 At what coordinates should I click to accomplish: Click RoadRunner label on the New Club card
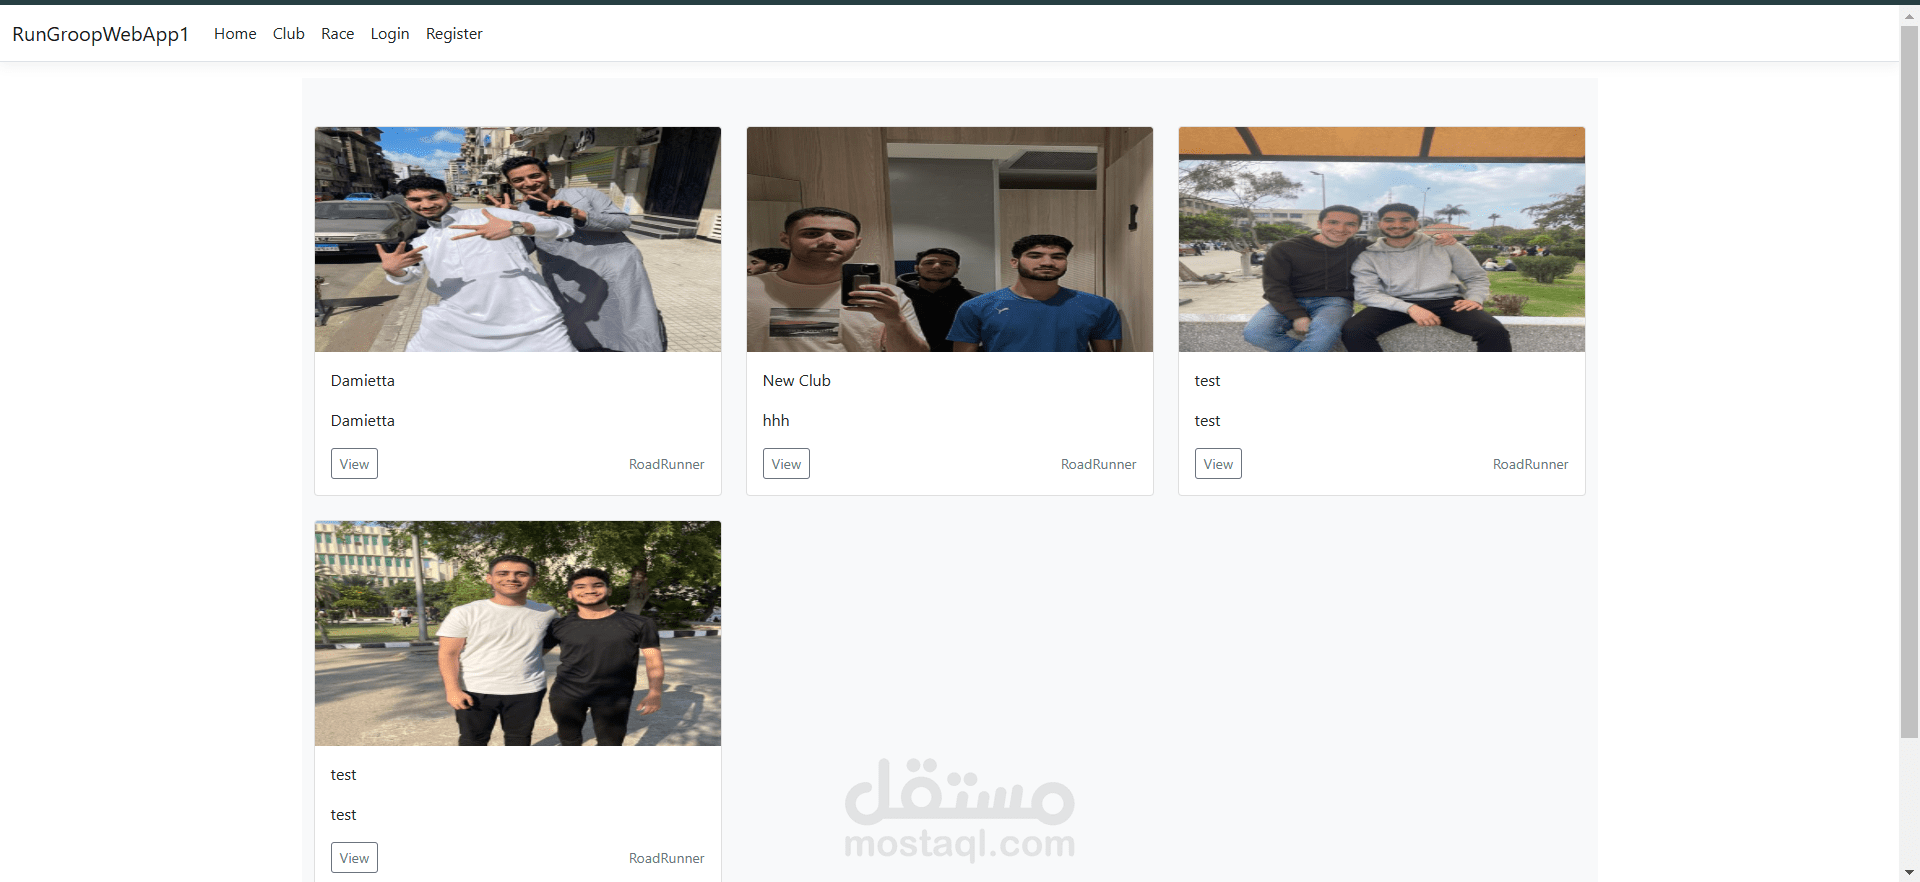click(1099, 464)
